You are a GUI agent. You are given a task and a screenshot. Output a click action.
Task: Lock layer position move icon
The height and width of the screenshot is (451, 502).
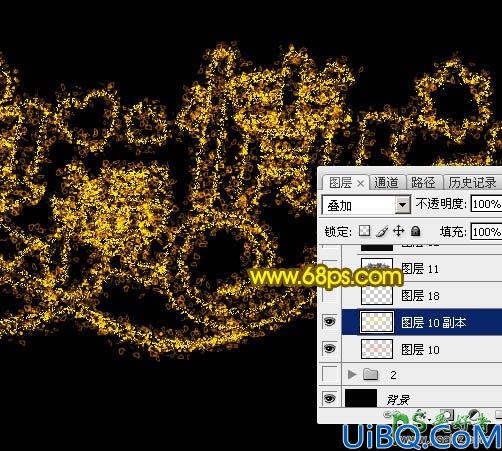click(399, 231)
